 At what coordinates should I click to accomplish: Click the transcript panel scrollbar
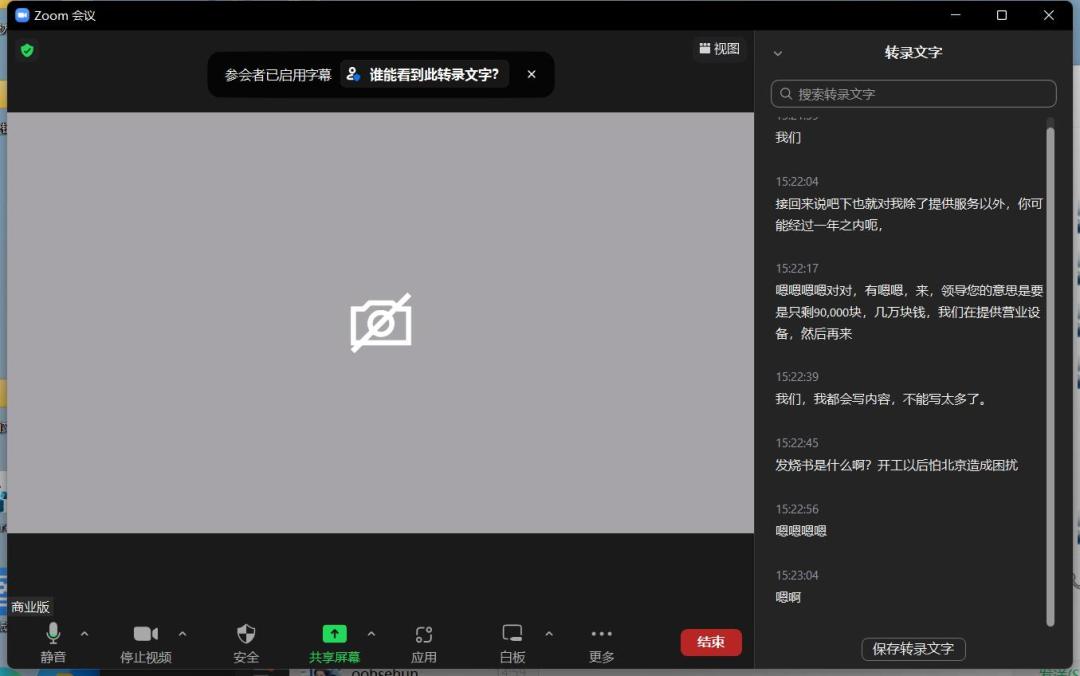pyautogui.click(x=1050, y=376)
